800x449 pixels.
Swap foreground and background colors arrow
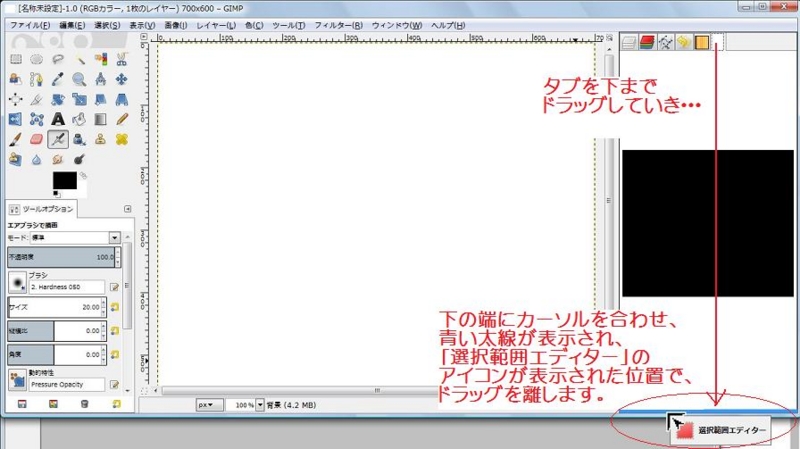coord(83,175)
